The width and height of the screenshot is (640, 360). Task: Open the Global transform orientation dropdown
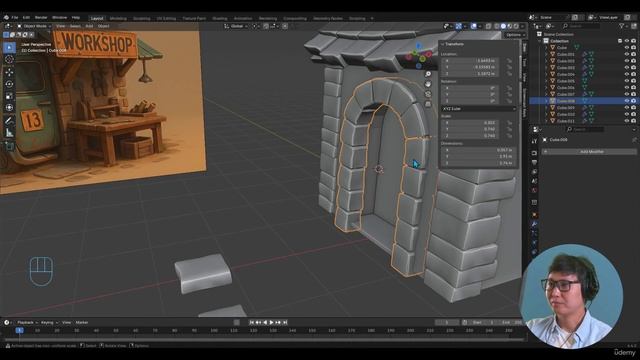236,26
